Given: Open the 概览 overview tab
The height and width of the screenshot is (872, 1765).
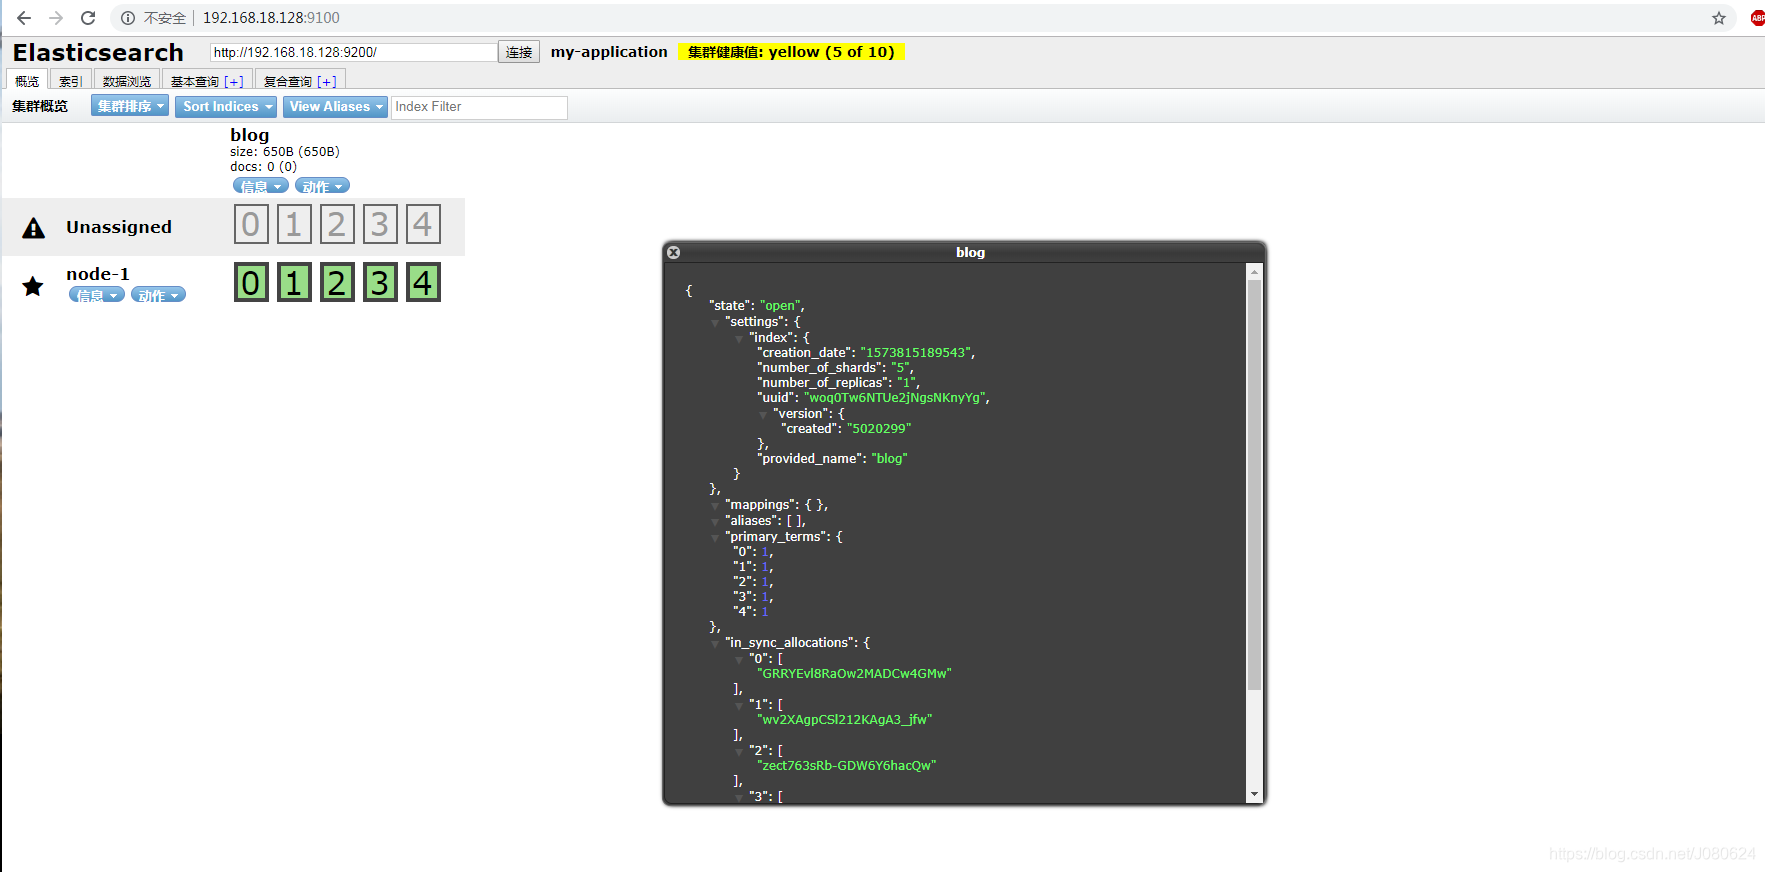Looking at the screenshot, I should point(27,81).
